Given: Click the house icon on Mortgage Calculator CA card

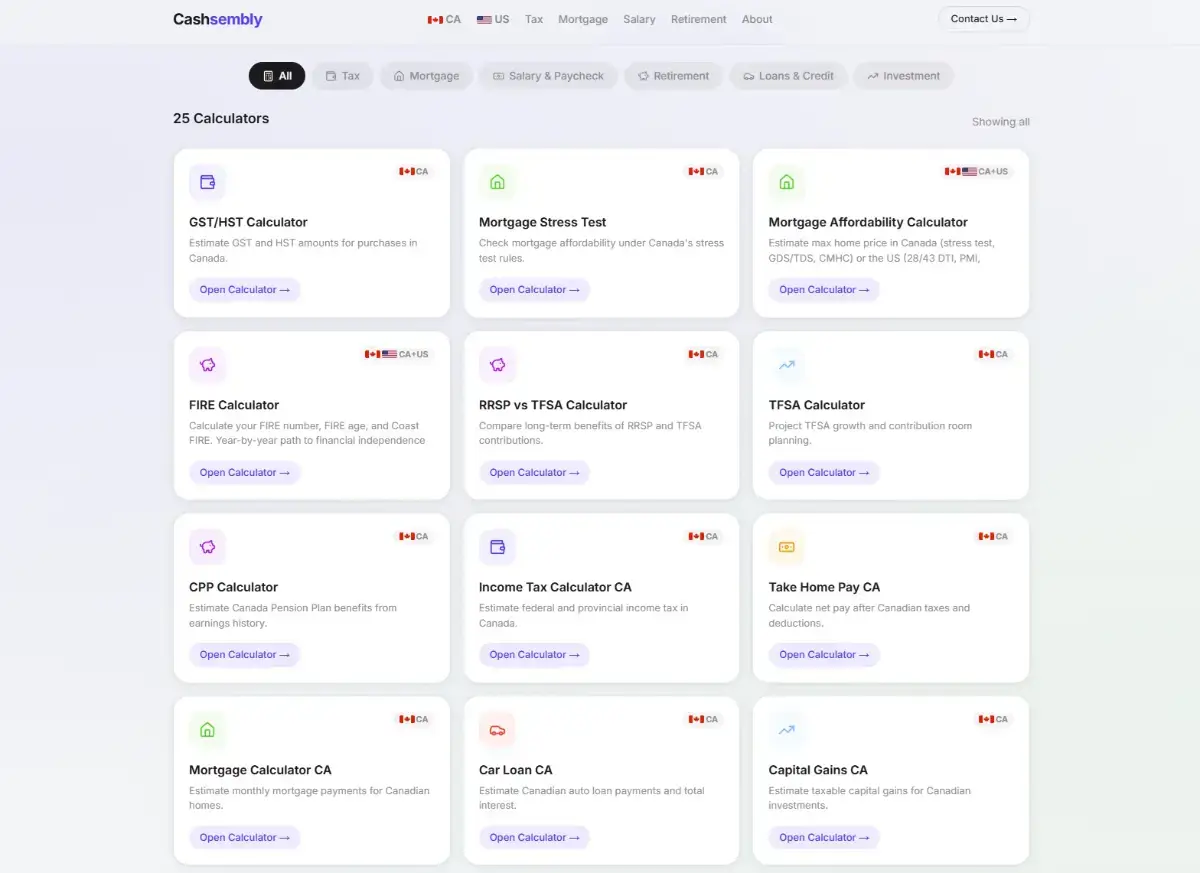Looking at the screenshot, I should [207, 730].
